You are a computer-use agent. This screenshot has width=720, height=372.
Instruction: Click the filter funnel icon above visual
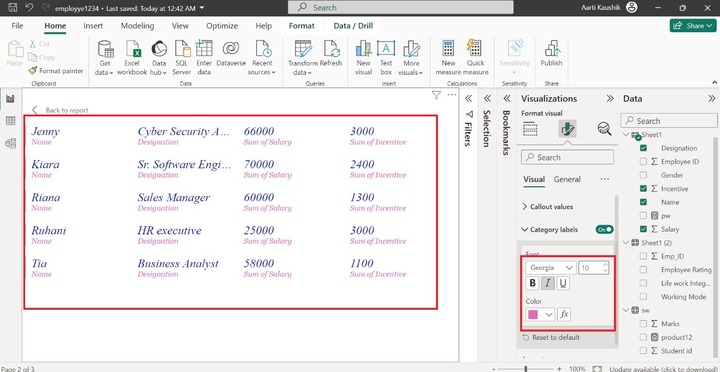point(436,95)
